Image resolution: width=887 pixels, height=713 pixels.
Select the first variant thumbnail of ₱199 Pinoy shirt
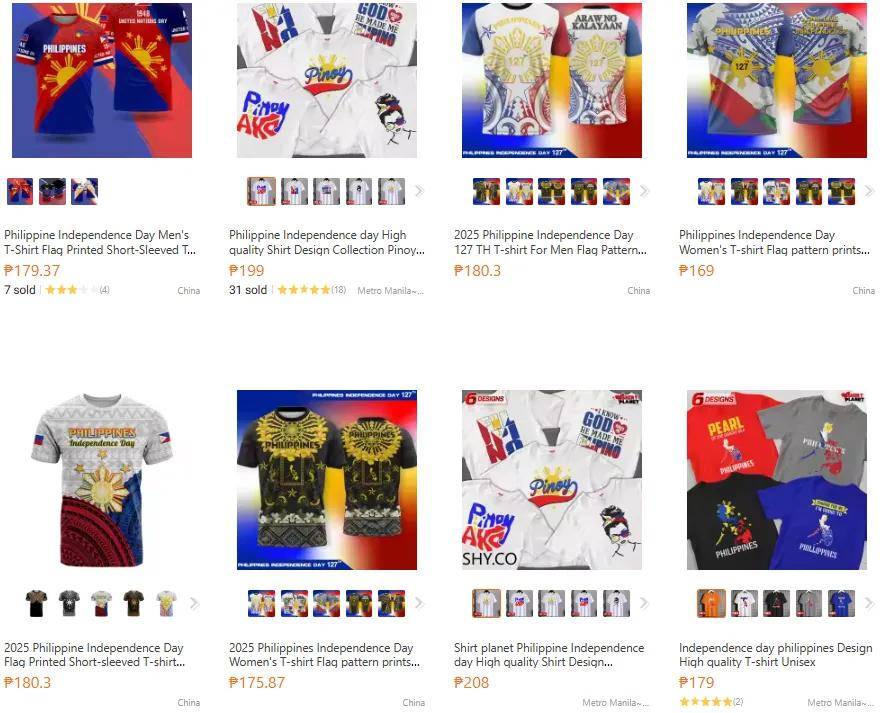[x=261, y=191]
